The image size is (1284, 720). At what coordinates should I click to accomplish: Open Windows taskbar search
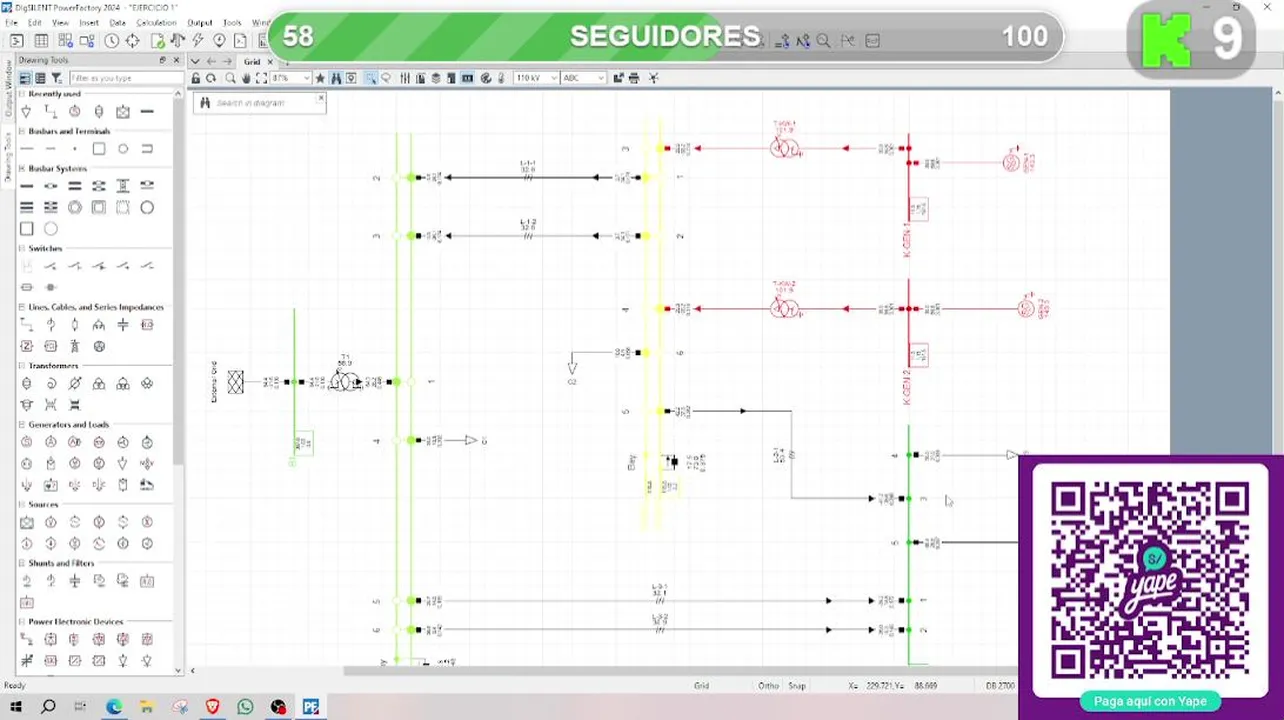pyautogui.click(x=48, y=707)
